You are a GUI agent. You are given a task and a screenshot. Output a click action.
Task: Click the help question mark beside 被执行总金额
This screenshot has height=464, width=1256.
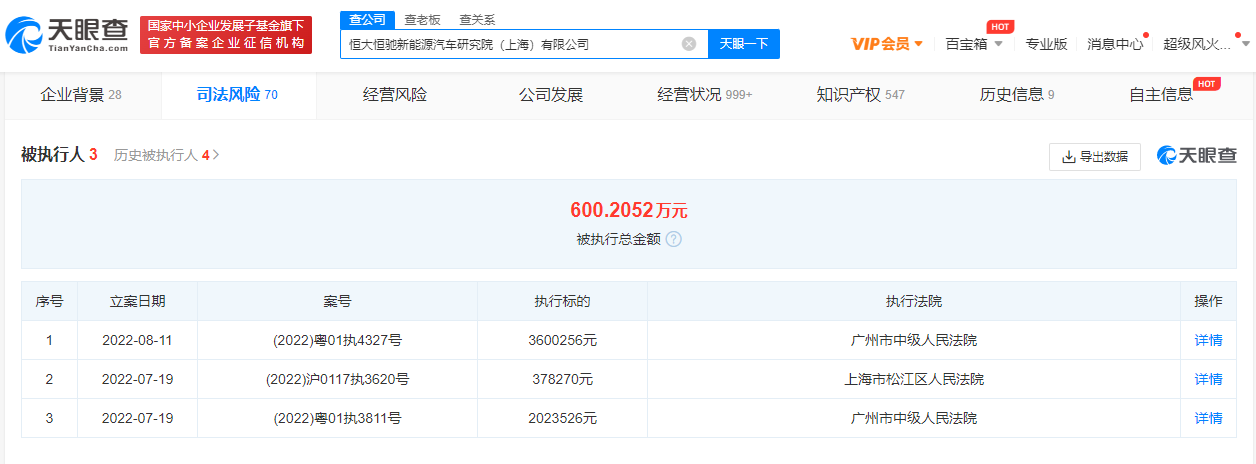tap(674, 240)
